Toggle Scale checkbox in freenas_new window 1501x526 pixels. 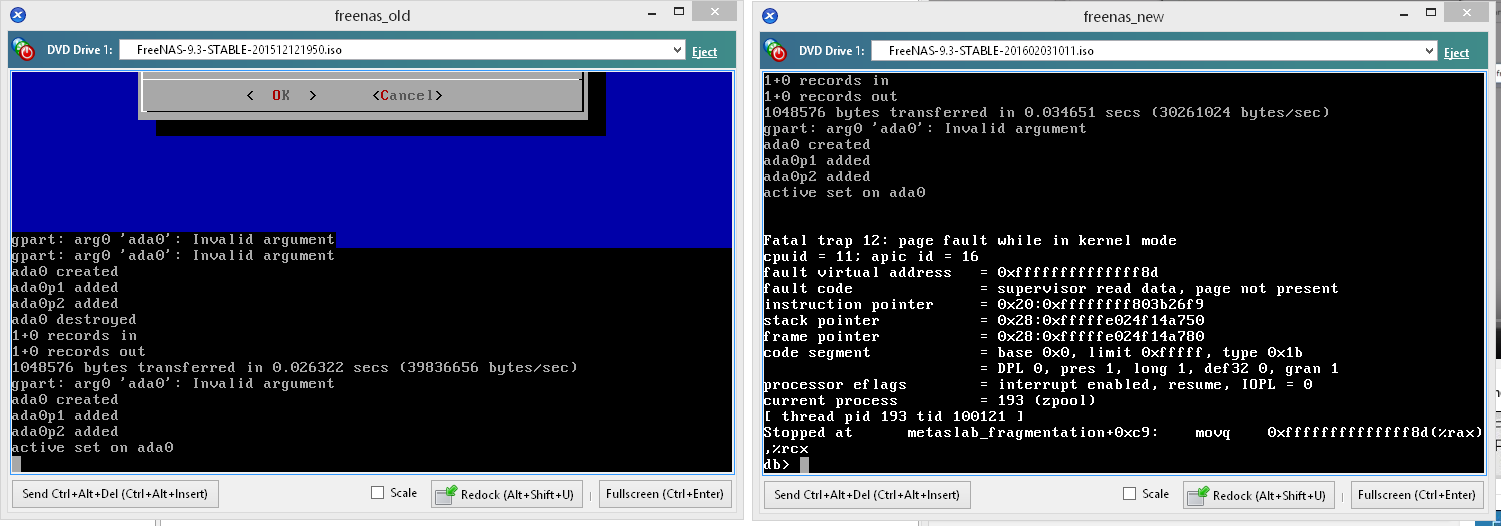pos(1129,494)
